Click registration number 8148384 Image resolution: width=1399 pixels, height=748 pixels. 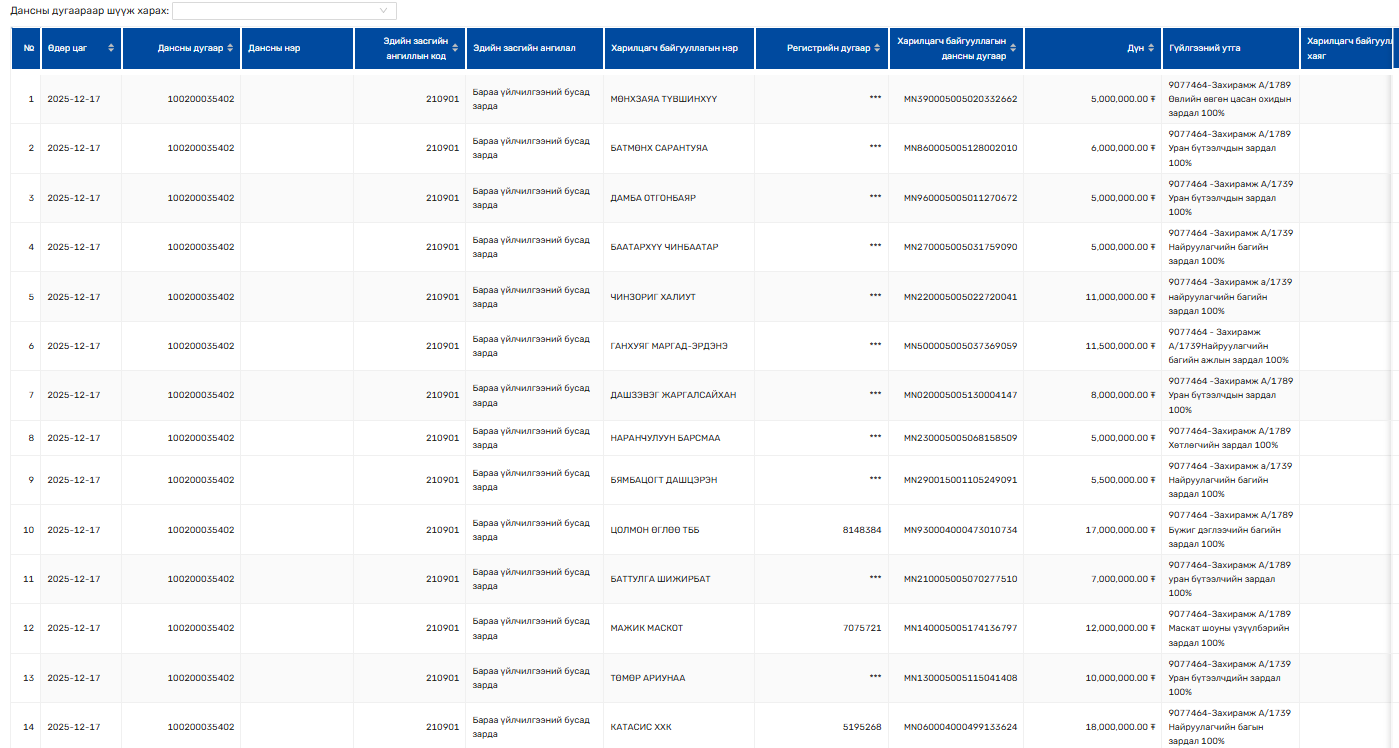862,530
